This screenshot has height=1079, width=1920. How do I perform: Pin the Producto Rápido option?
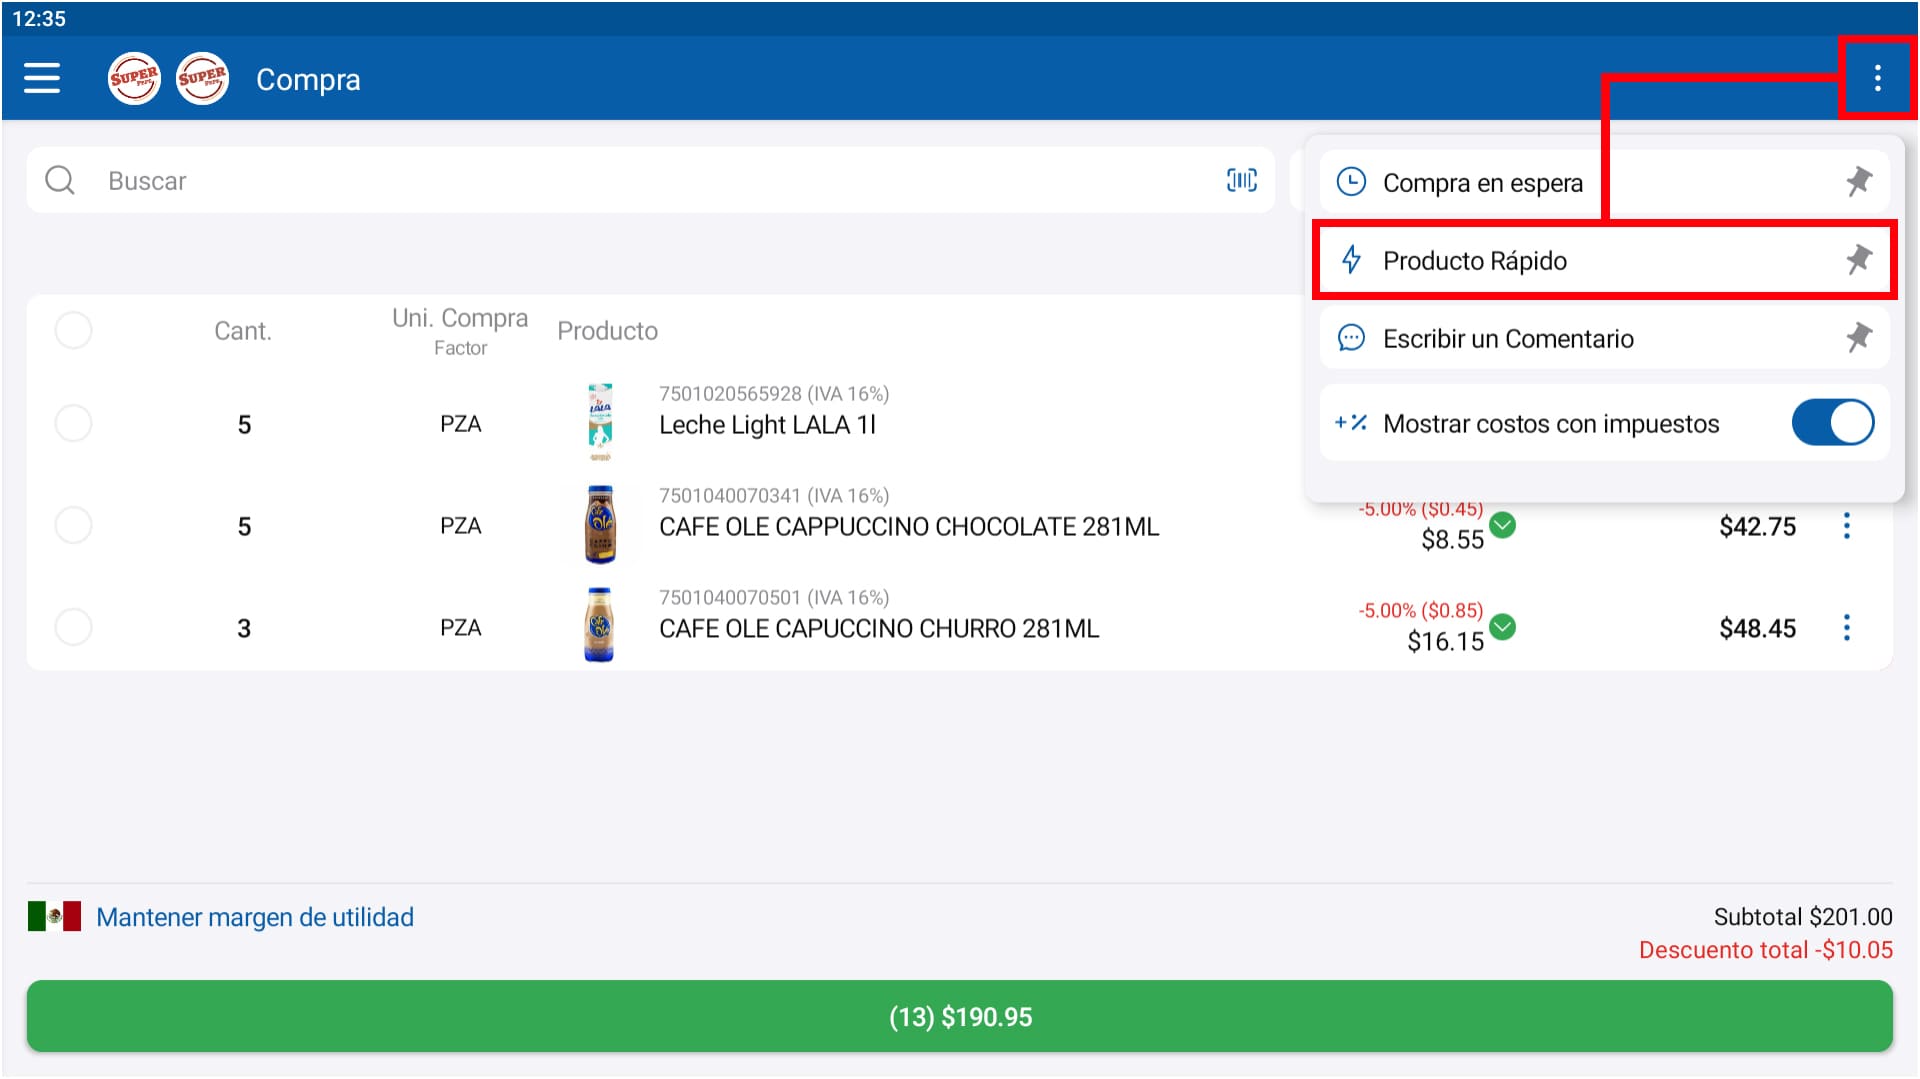[1858, 260]
